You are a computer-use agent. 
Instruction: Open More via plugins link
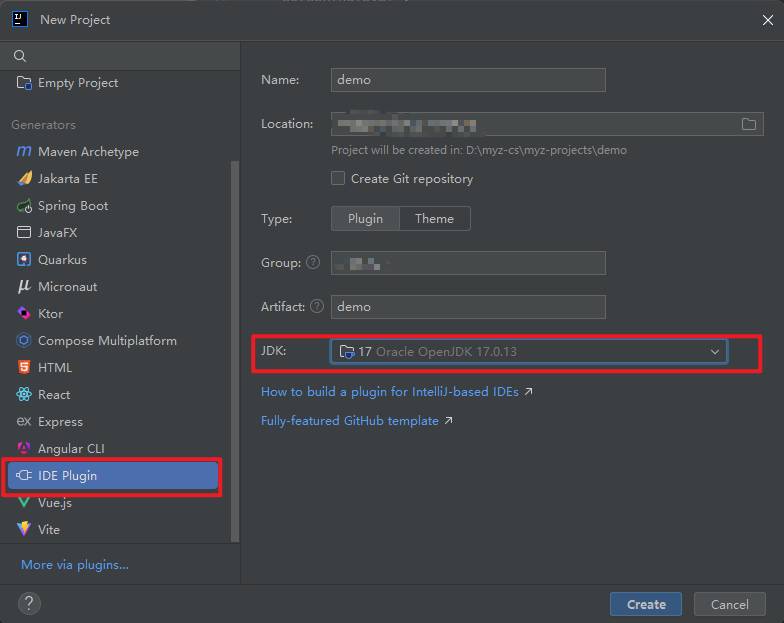coord(75,564)
